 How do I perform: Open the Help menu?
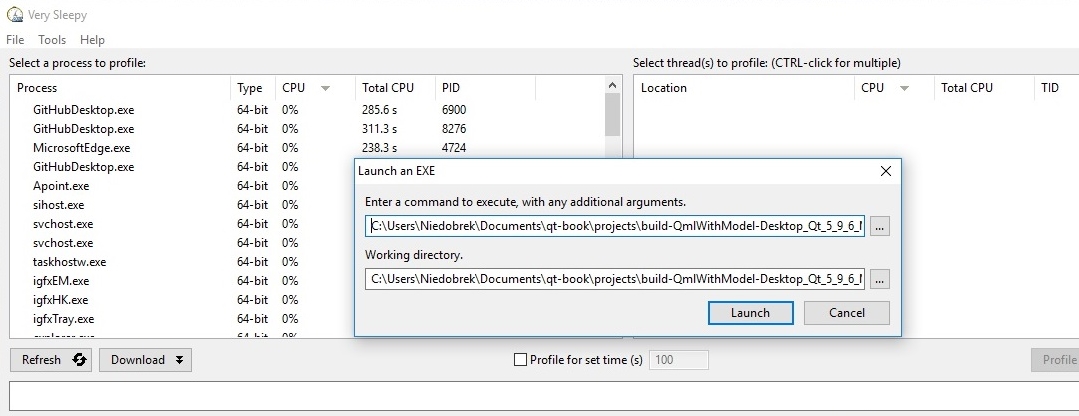pos(92,40)
